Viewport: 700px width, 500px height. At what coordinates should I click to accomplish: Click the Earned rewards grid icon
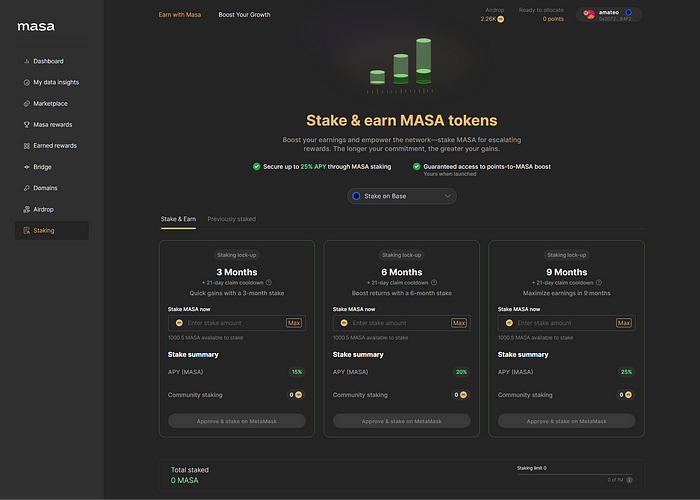coord(26,146)
